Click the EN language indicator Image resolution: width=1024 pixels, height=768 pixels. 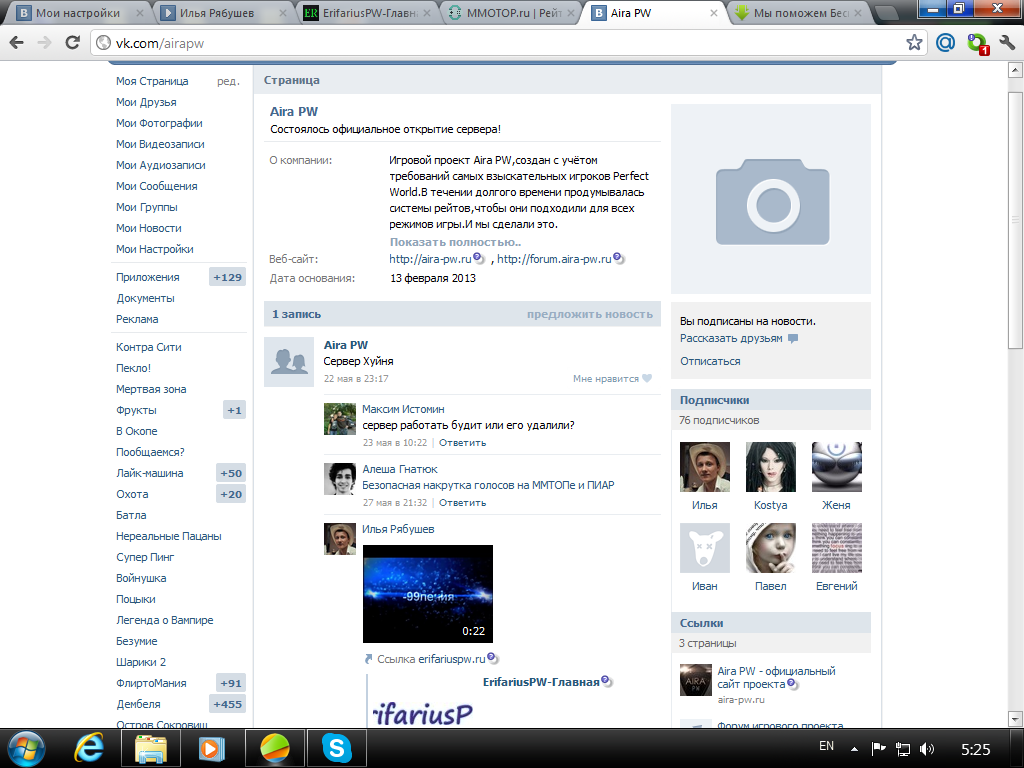[826, 746]
